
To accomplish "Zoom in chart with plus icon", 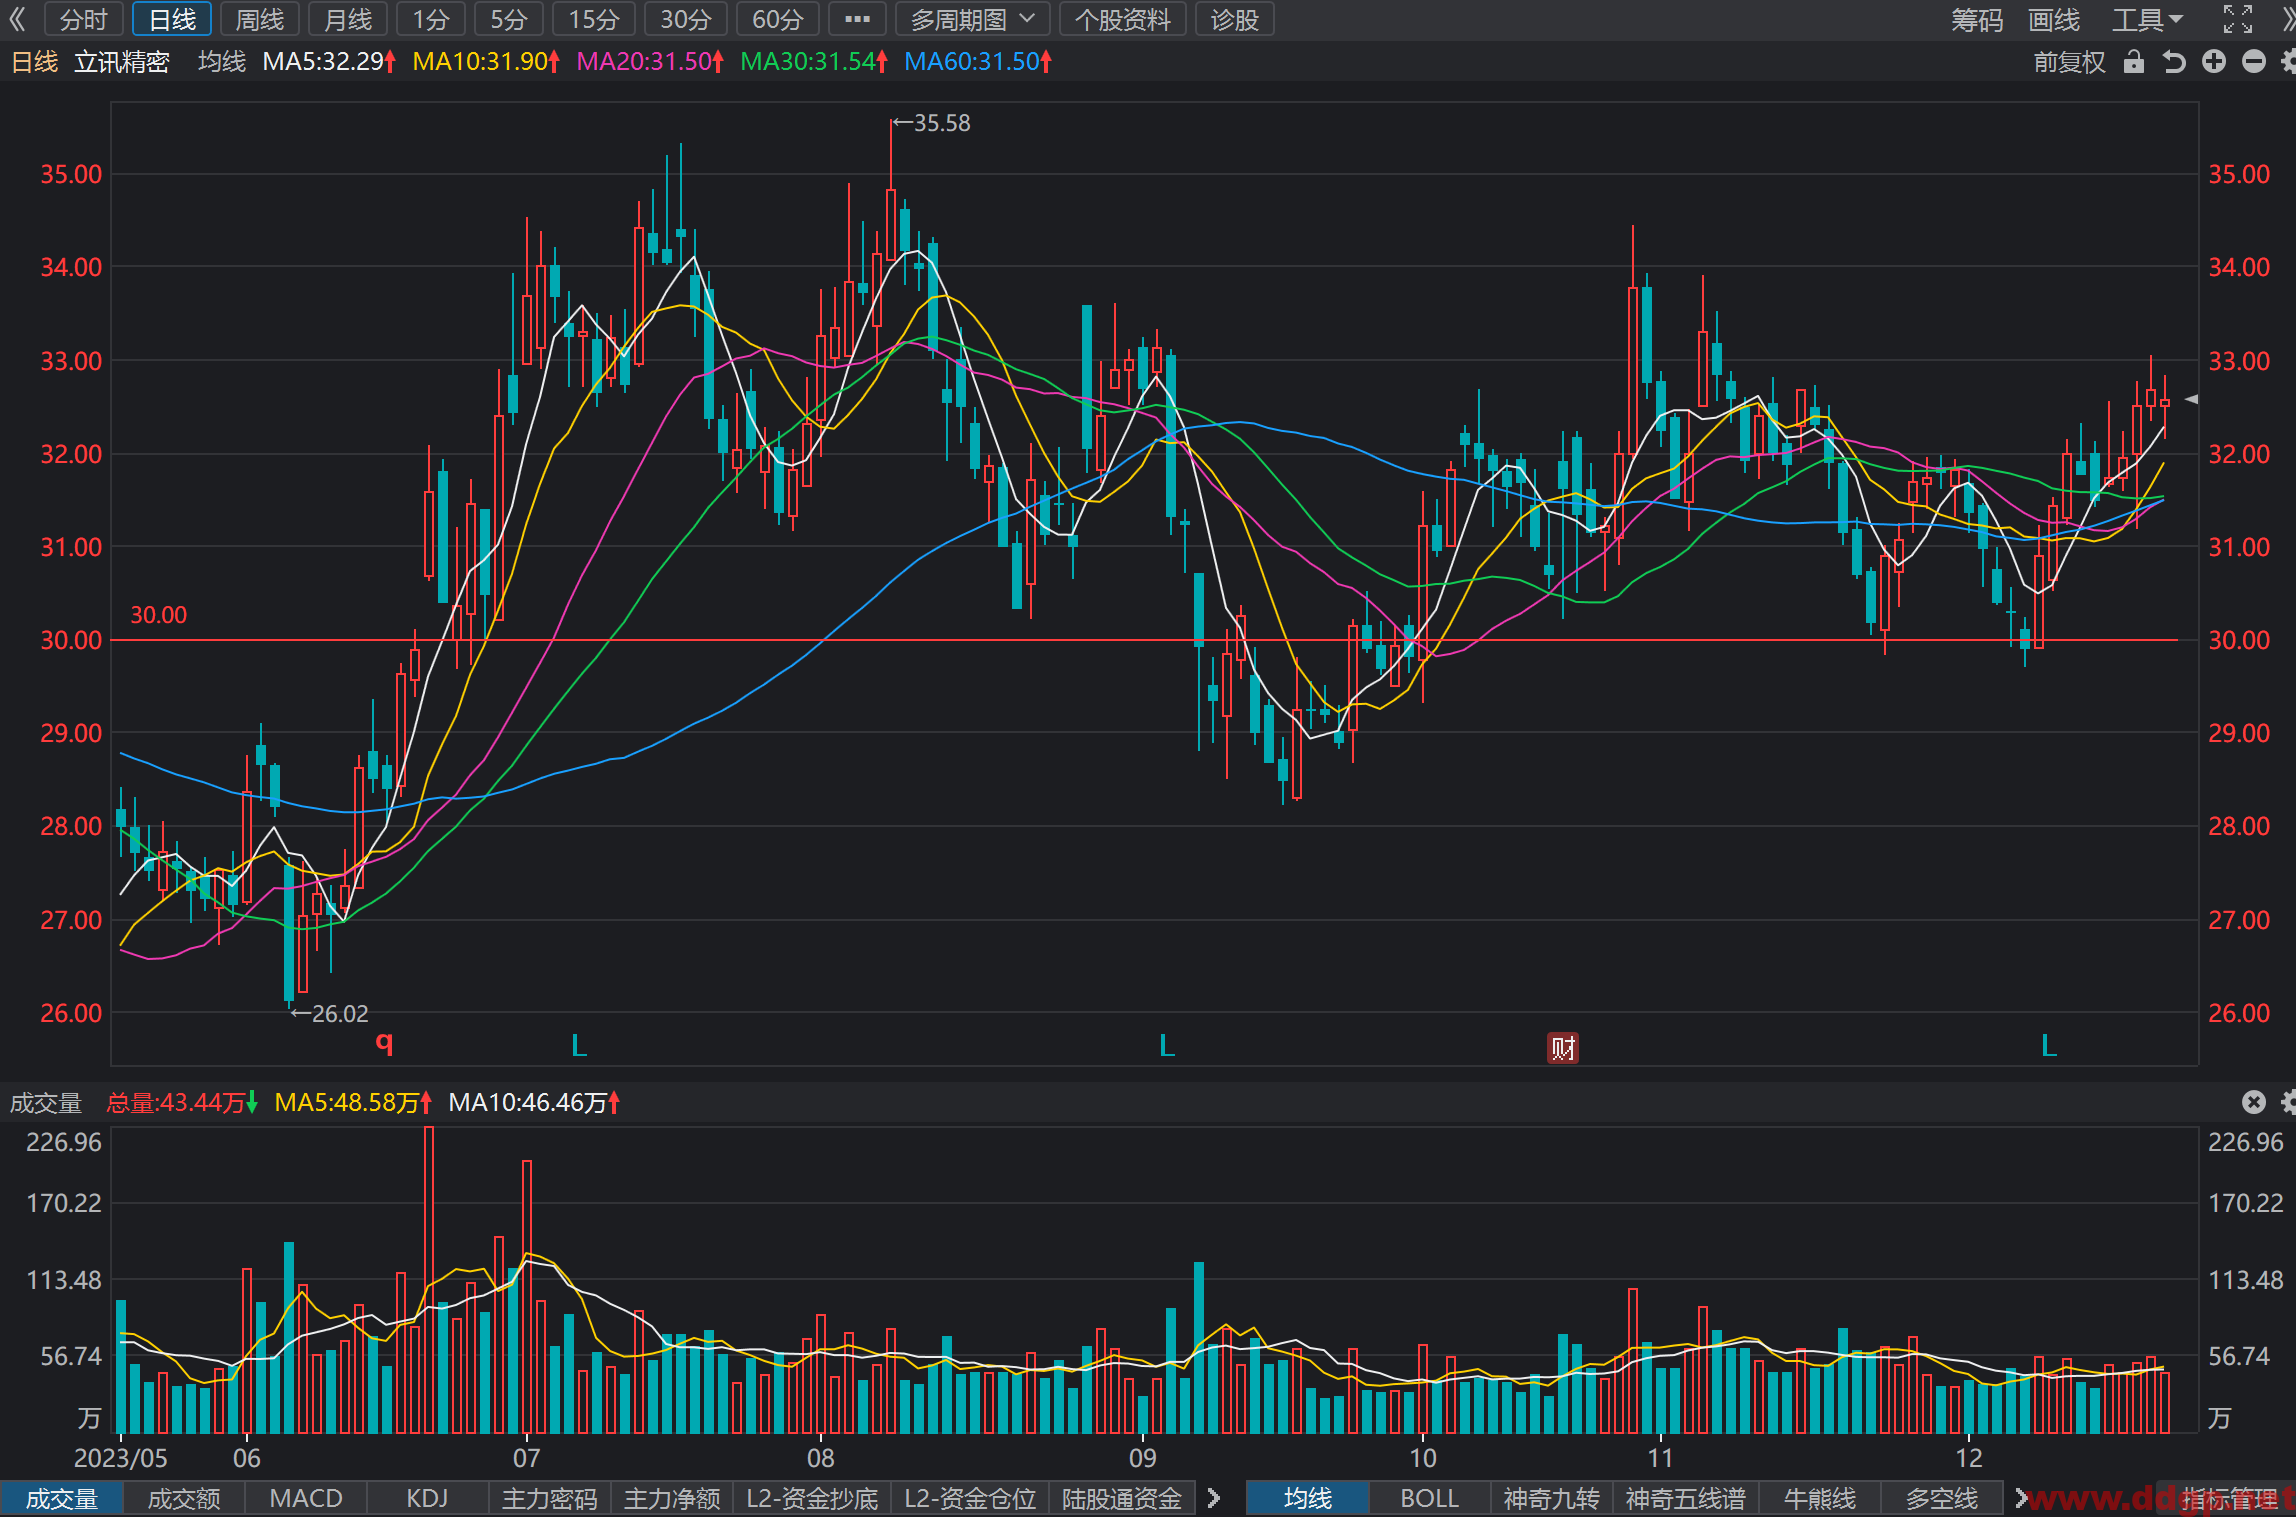I will click(2214, 62).
